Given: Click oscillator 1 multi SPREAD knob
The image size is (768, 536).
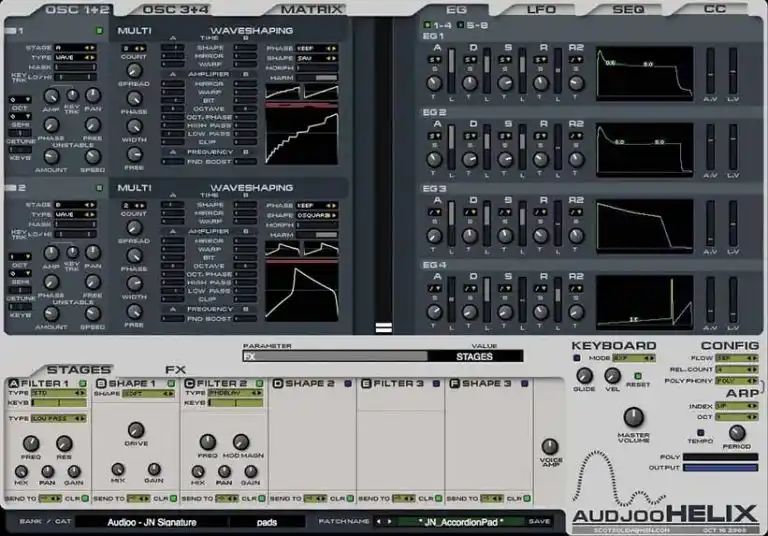Looking at the screenshot, I should pos(134,71).
